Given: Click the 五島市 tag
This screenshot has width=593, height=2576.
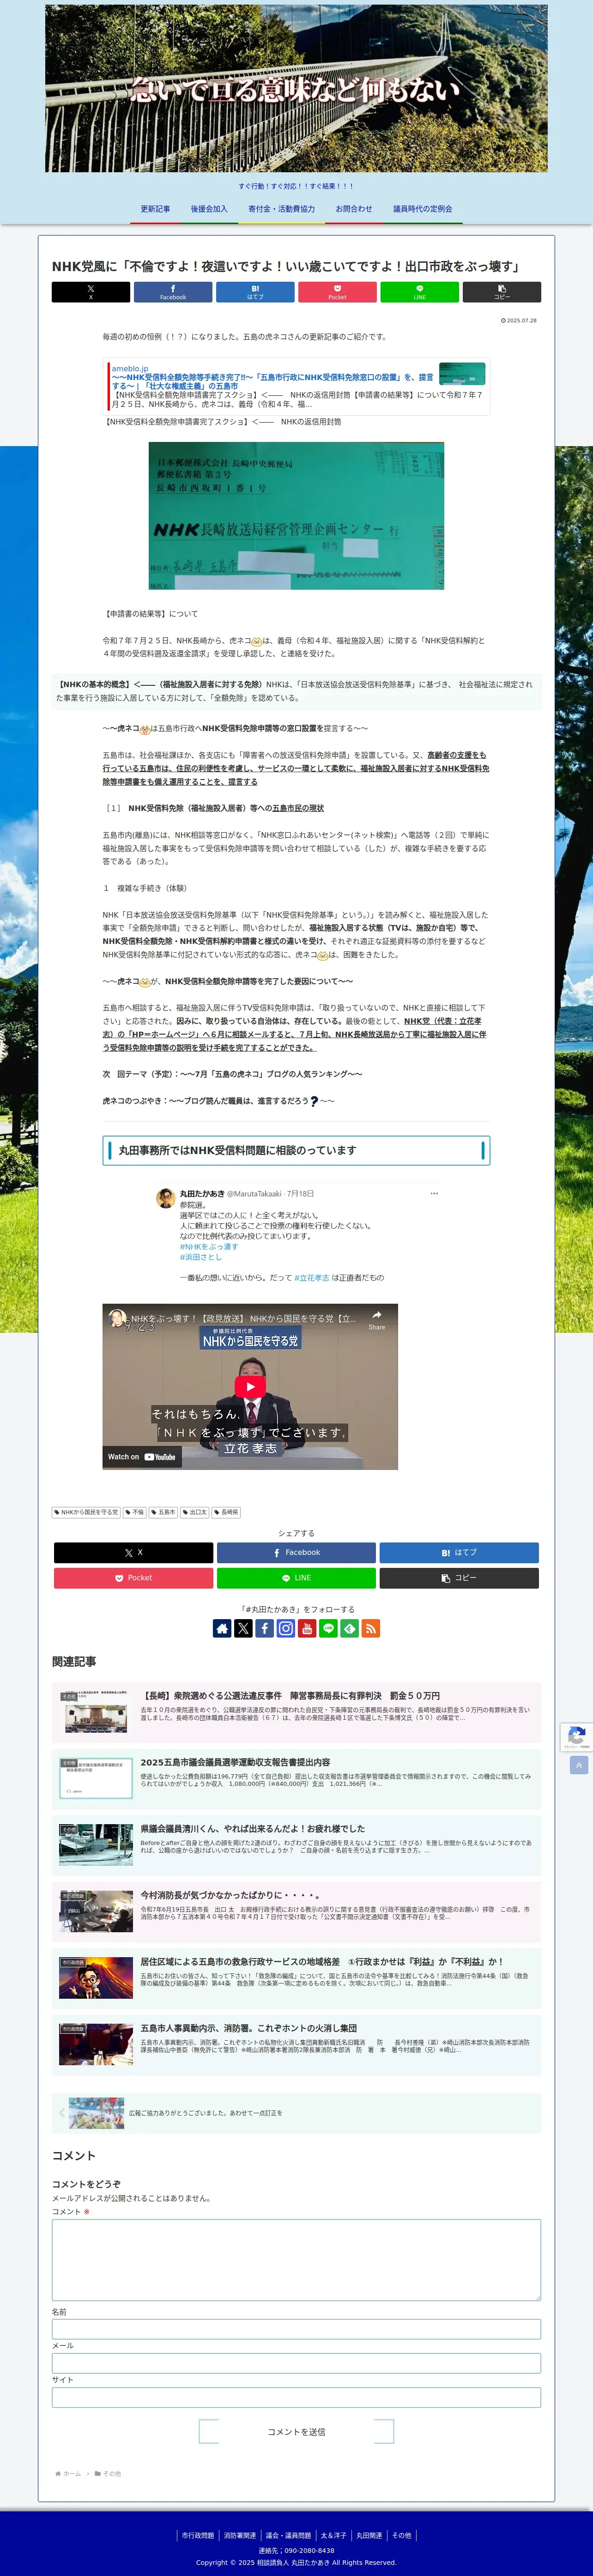Looking at the screenshot, I should pyautogui.click(x=164, y=1512).
